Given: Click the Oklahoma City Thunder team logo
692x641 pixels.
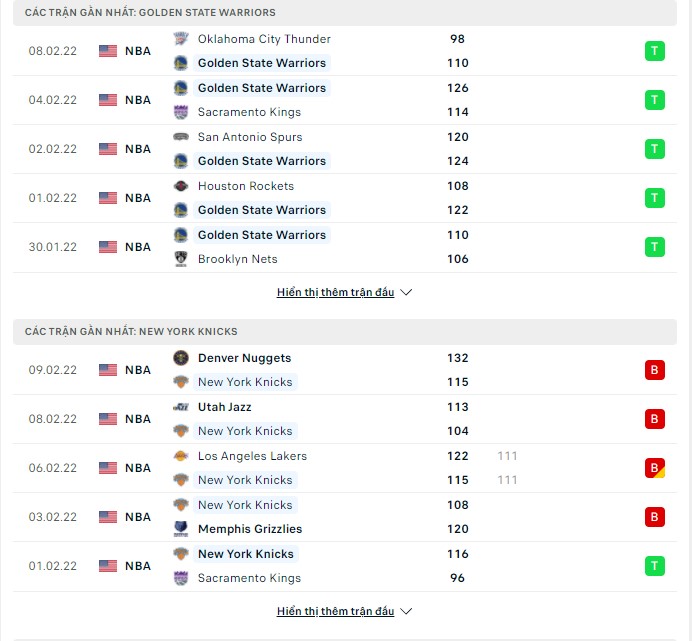Looking at the screenshot, I should tap(180, 39).
